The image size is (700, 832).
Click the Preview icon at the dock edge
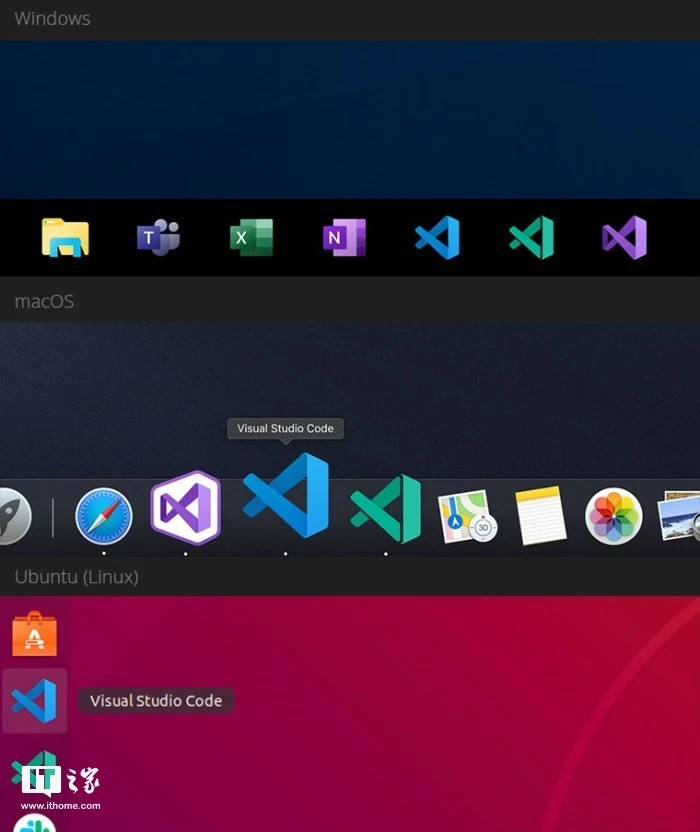point(681,516)
